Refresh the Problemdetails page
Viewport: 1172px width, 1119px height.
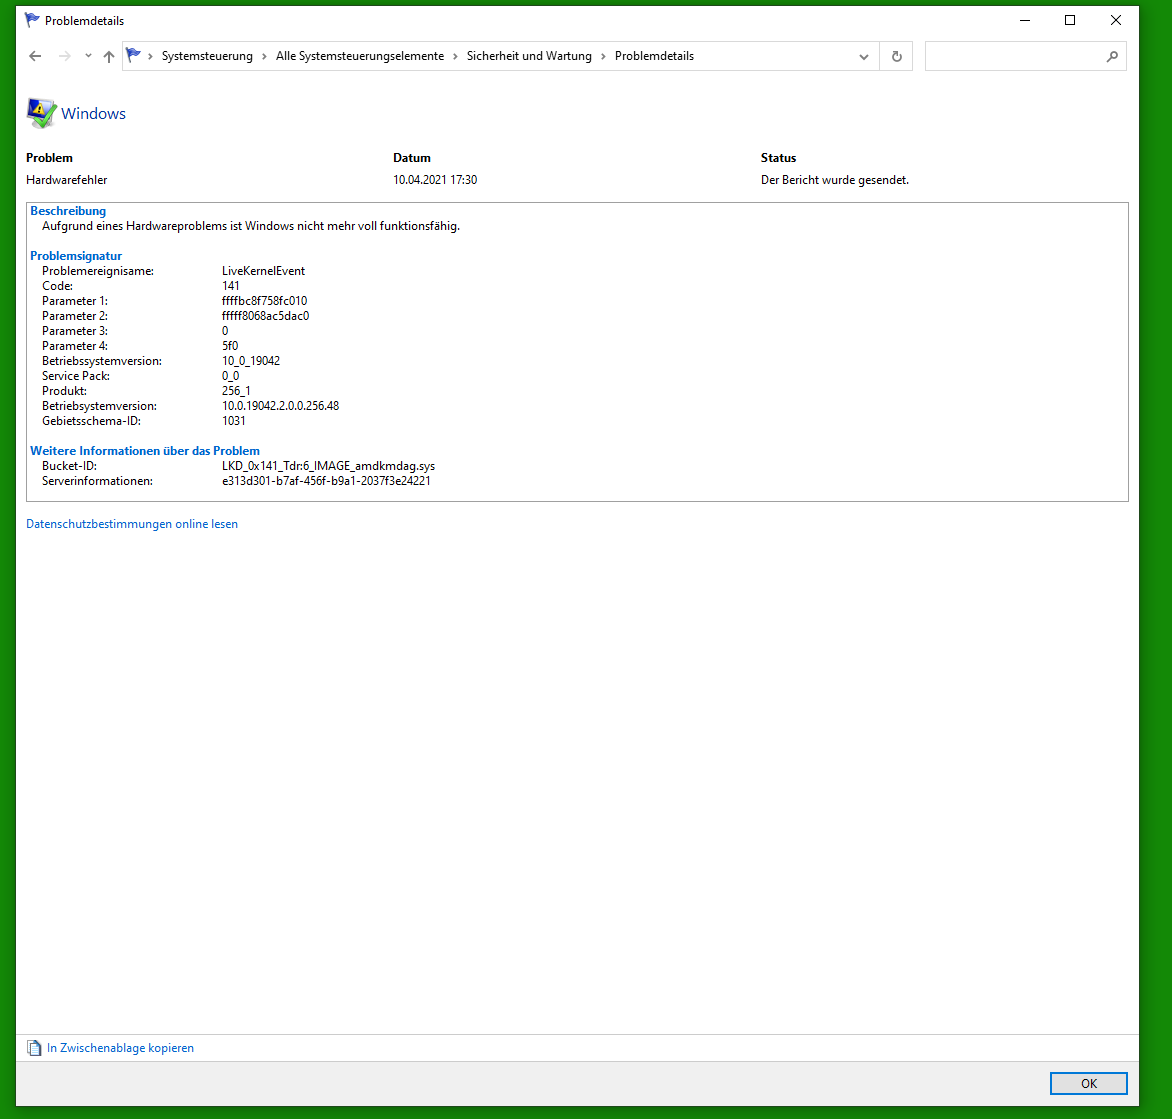[x=896, y=56]
